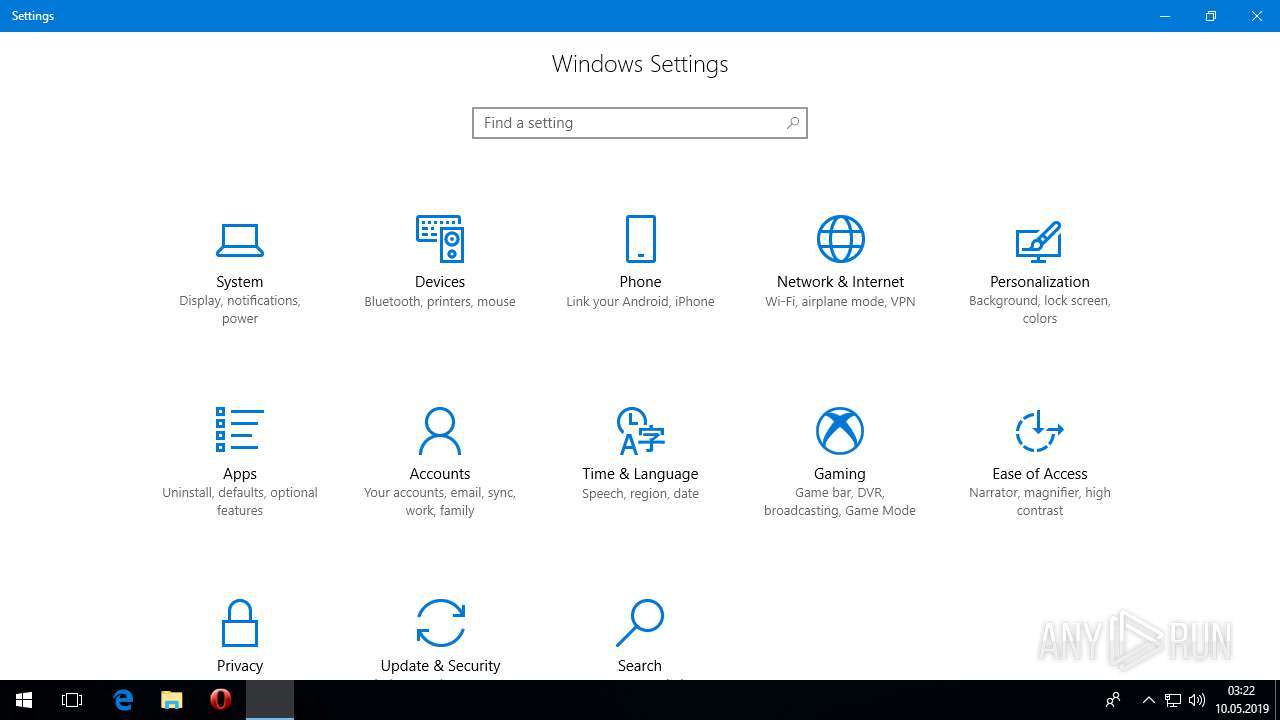The height and width of the screenshot is (720, 1280).
Task: Click the Ease of Access label
Action: click(1040, 474)
